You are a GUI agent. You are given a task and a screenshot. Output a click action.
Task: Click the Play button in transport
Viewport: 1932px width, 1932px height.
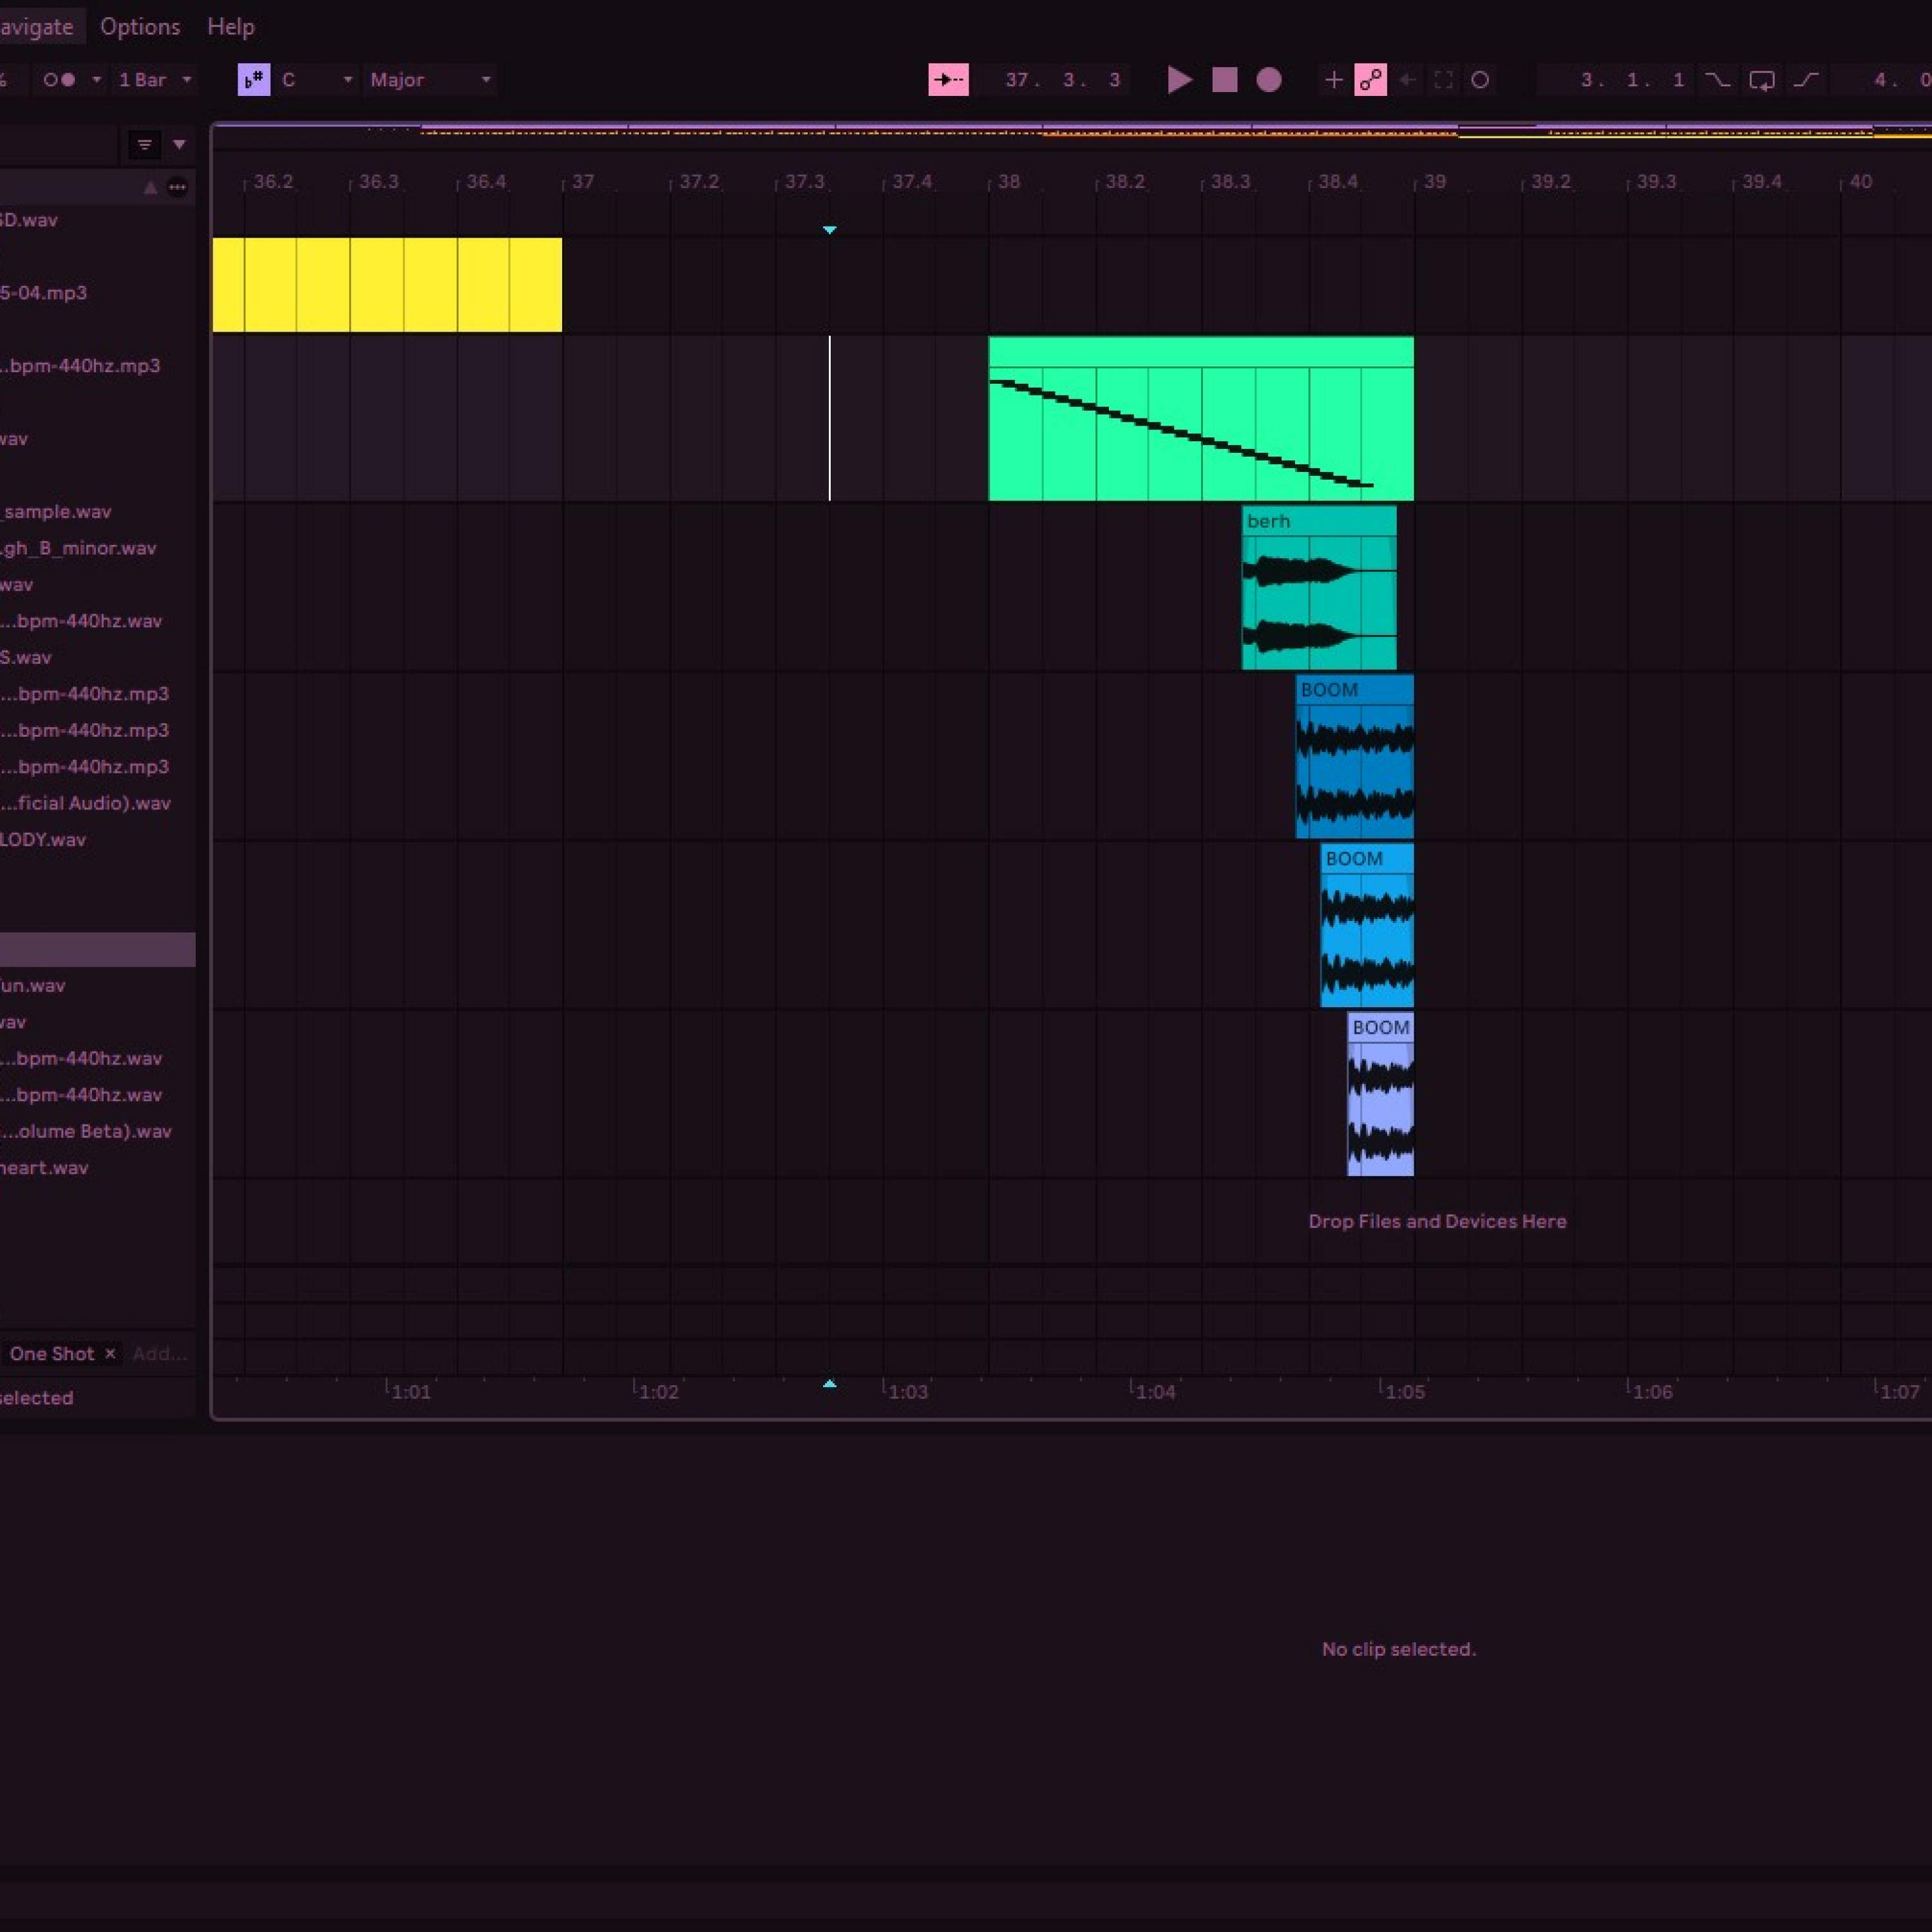(1179, 80)
